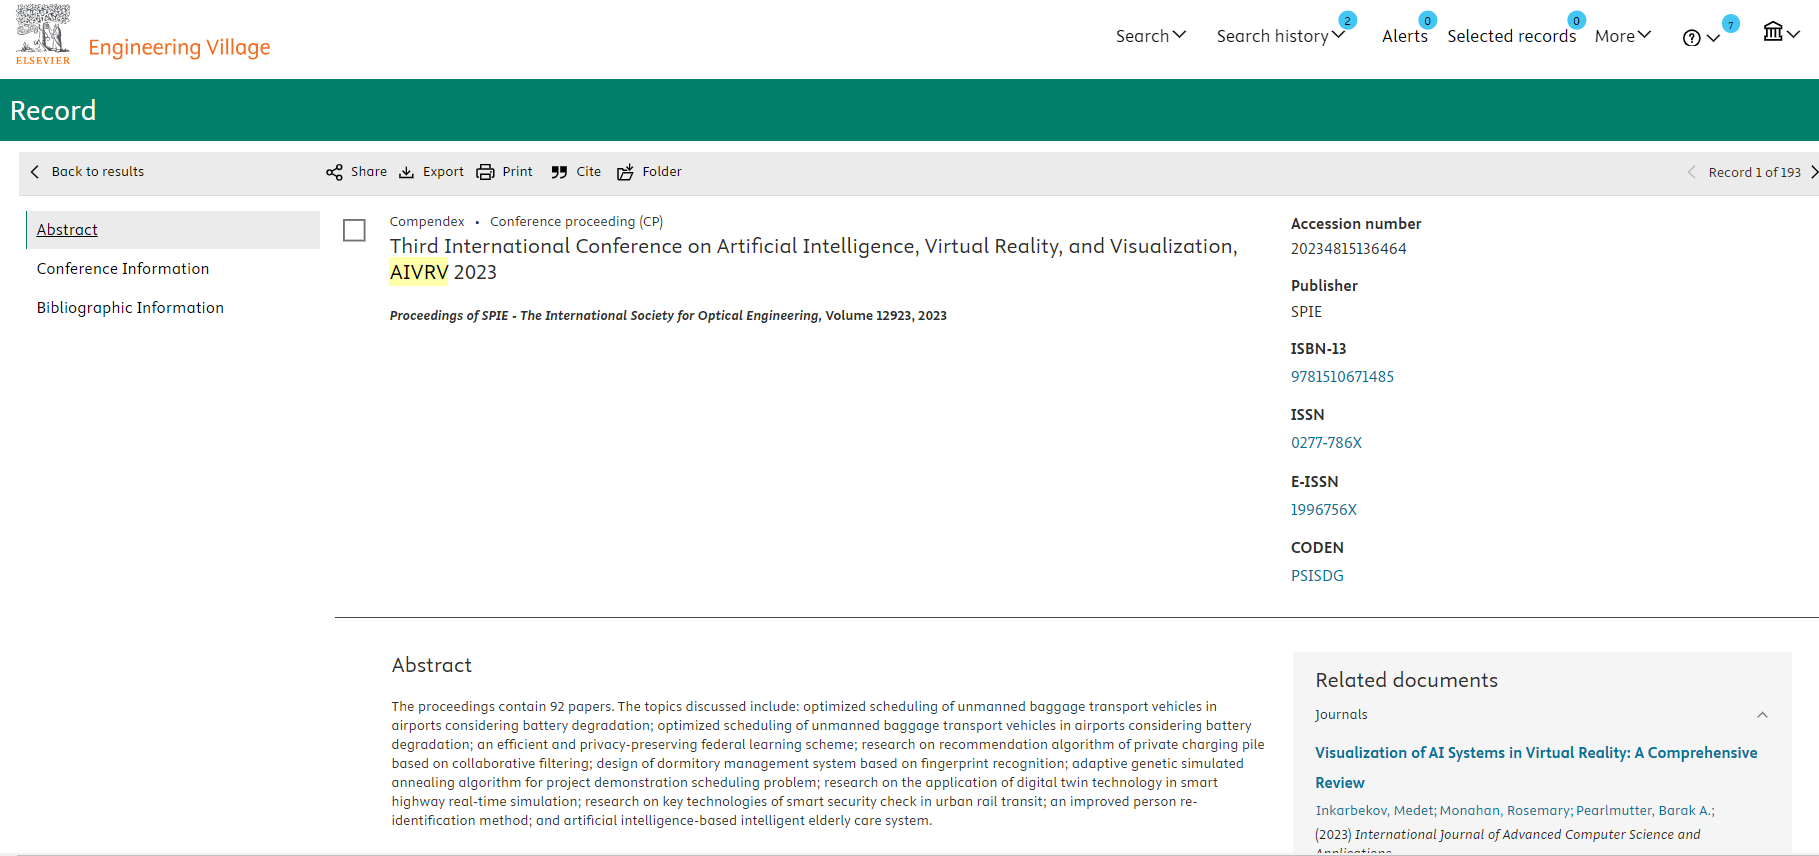Open the Search dropdown menu
The height and width of the screenshot is (856, 1819).
(1151, 36)
